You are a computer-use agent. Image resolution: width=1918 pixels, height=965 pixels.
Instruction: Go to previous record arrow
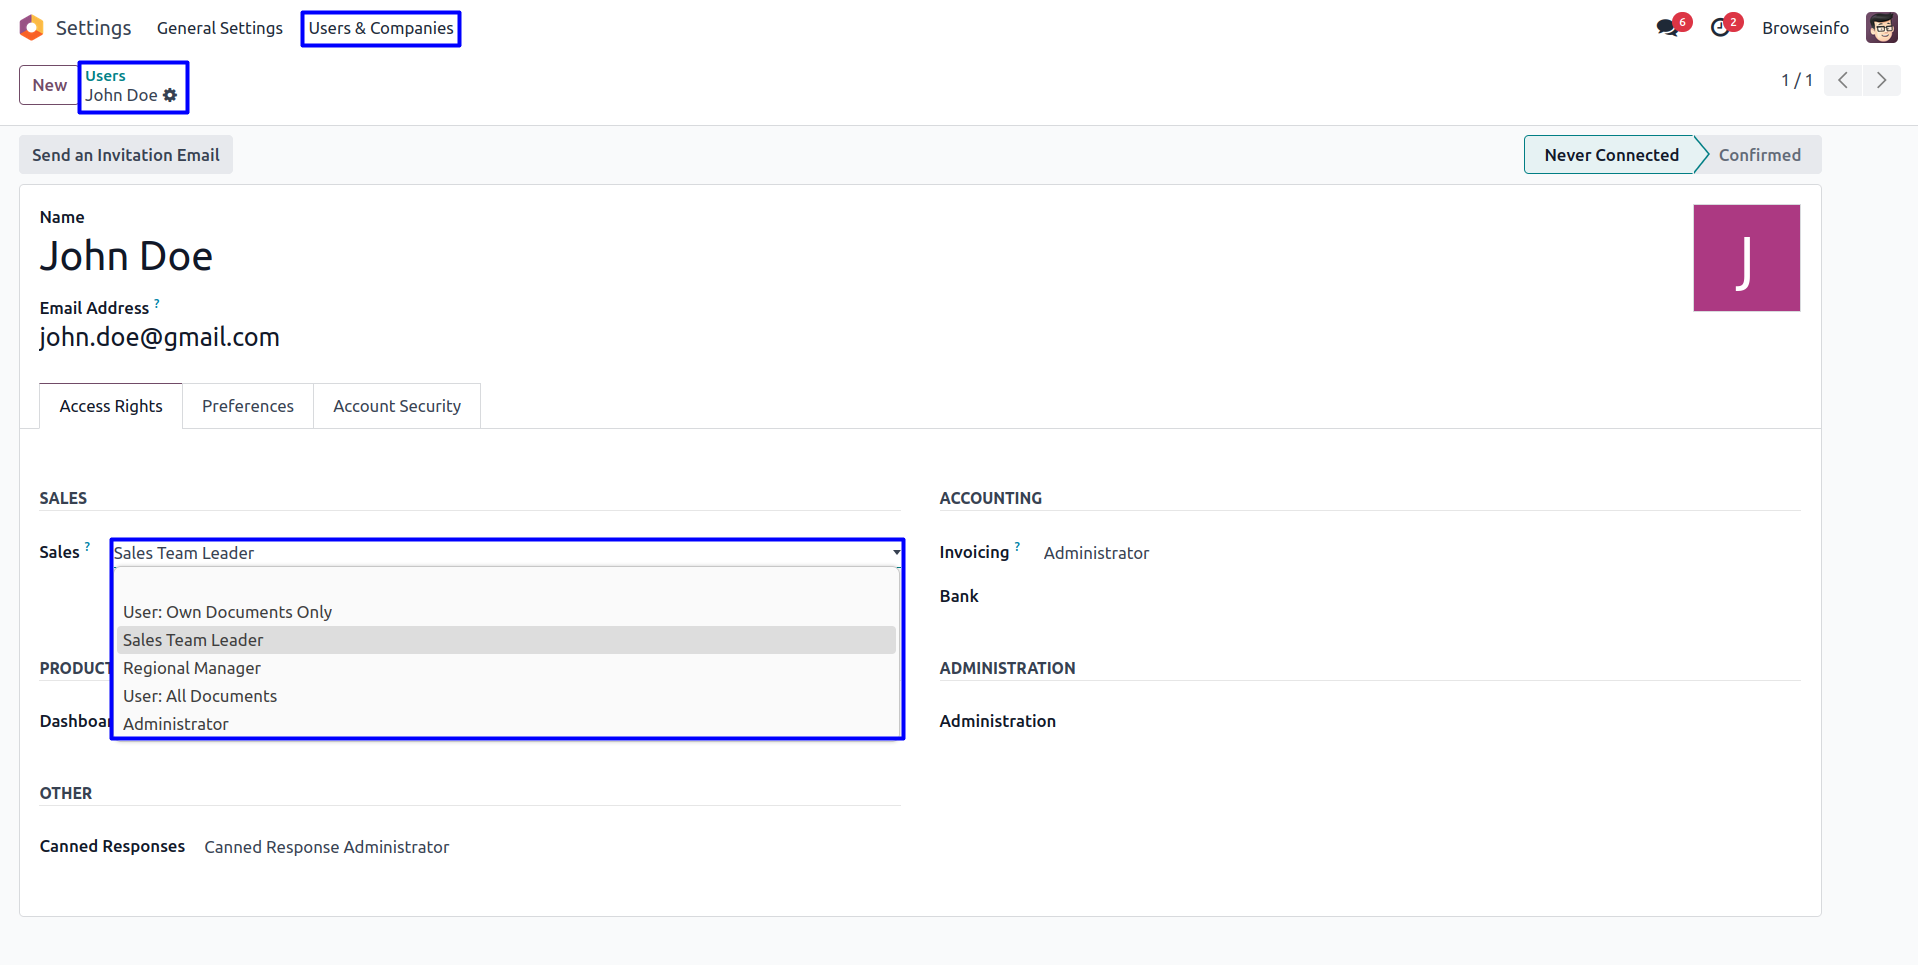[1842, 81]
